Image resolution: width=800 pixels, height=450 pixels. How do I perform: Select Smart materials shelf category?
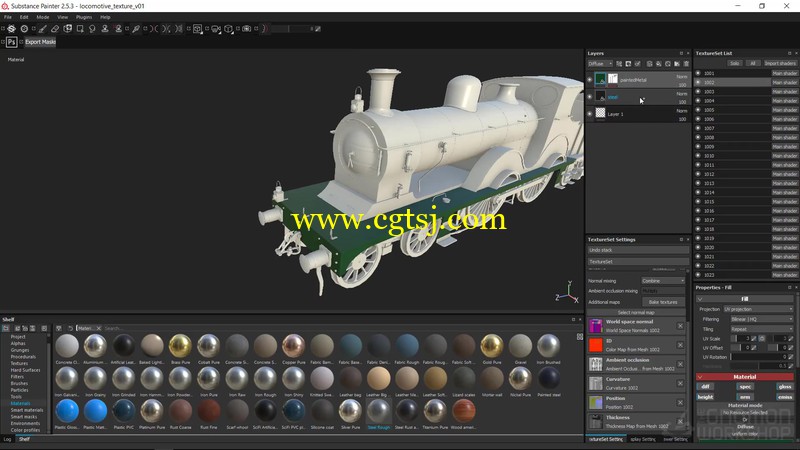click(27, 410)
